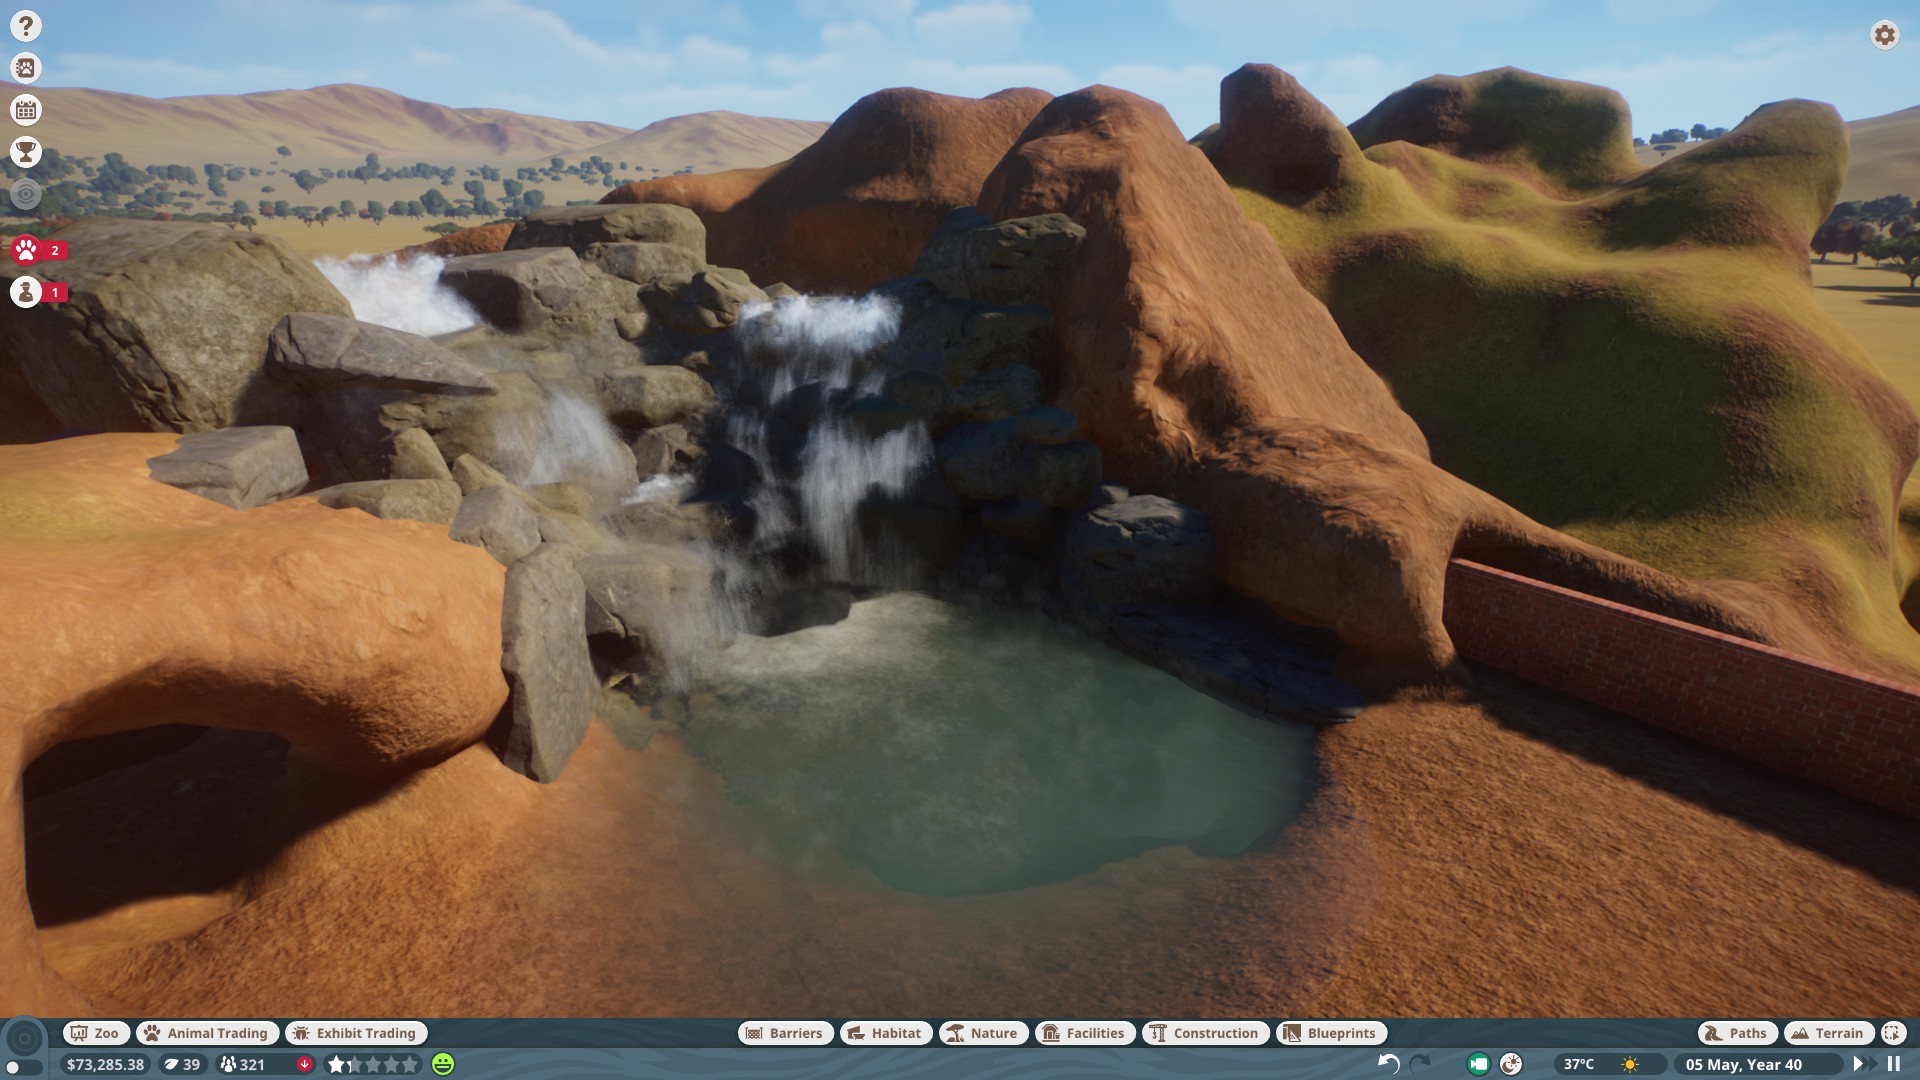This screenshot has width=1920, height=1080.
Task: Open the Nature build menu
Action: pyautogui.click(x=983, y=1033)
